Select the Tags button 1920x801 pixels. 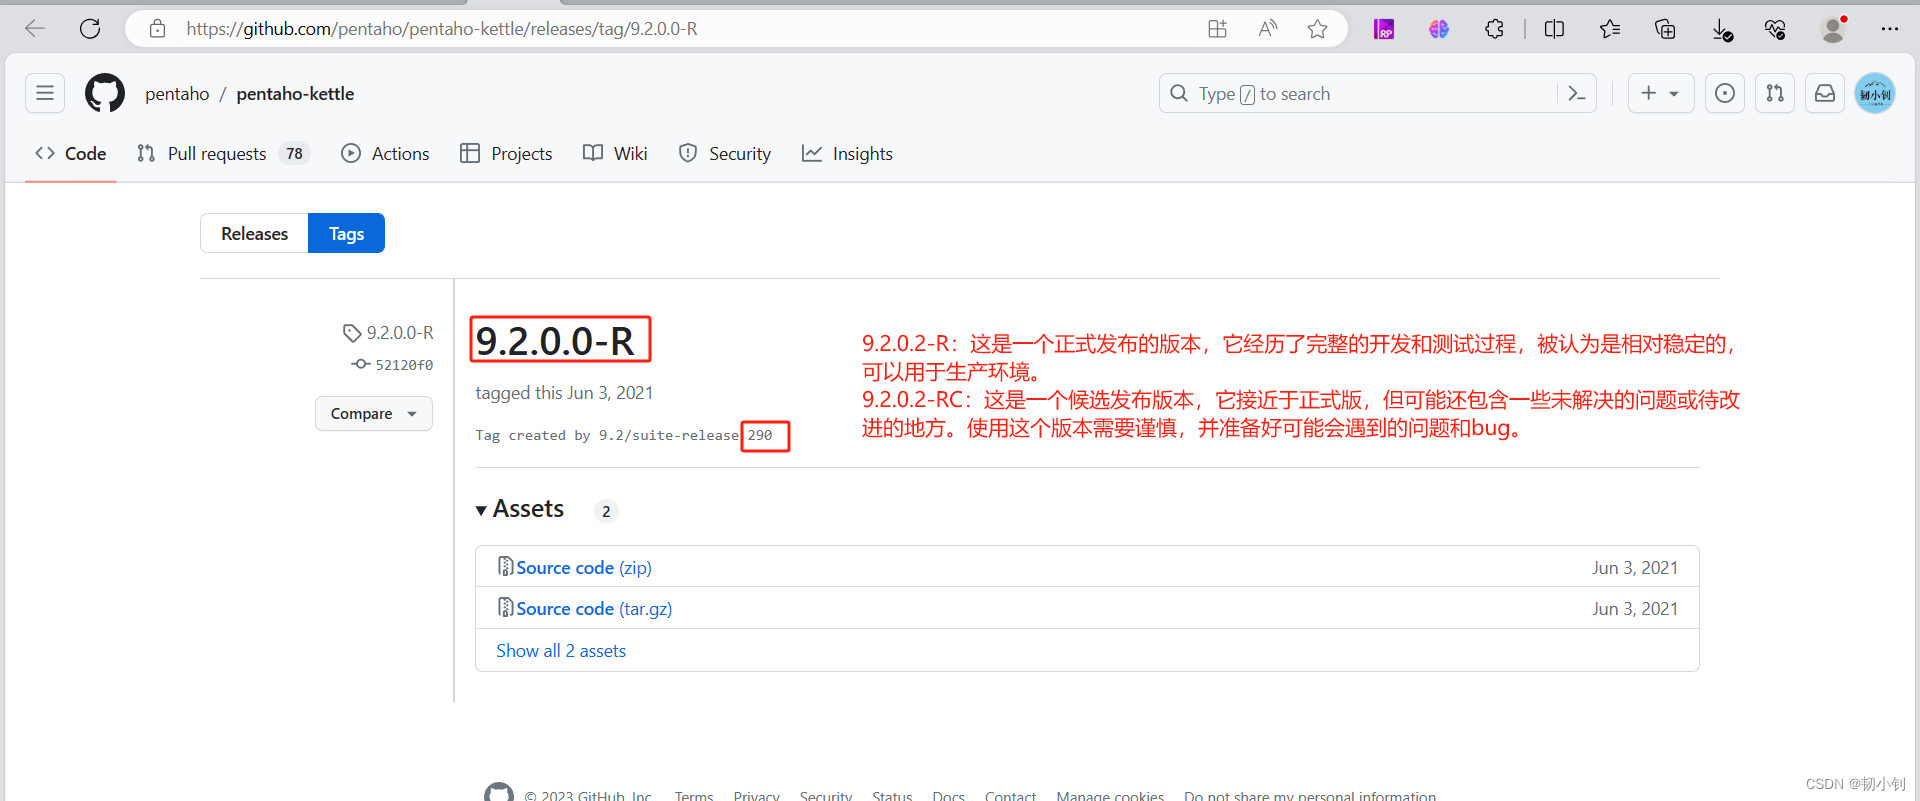tap(346, 233)
